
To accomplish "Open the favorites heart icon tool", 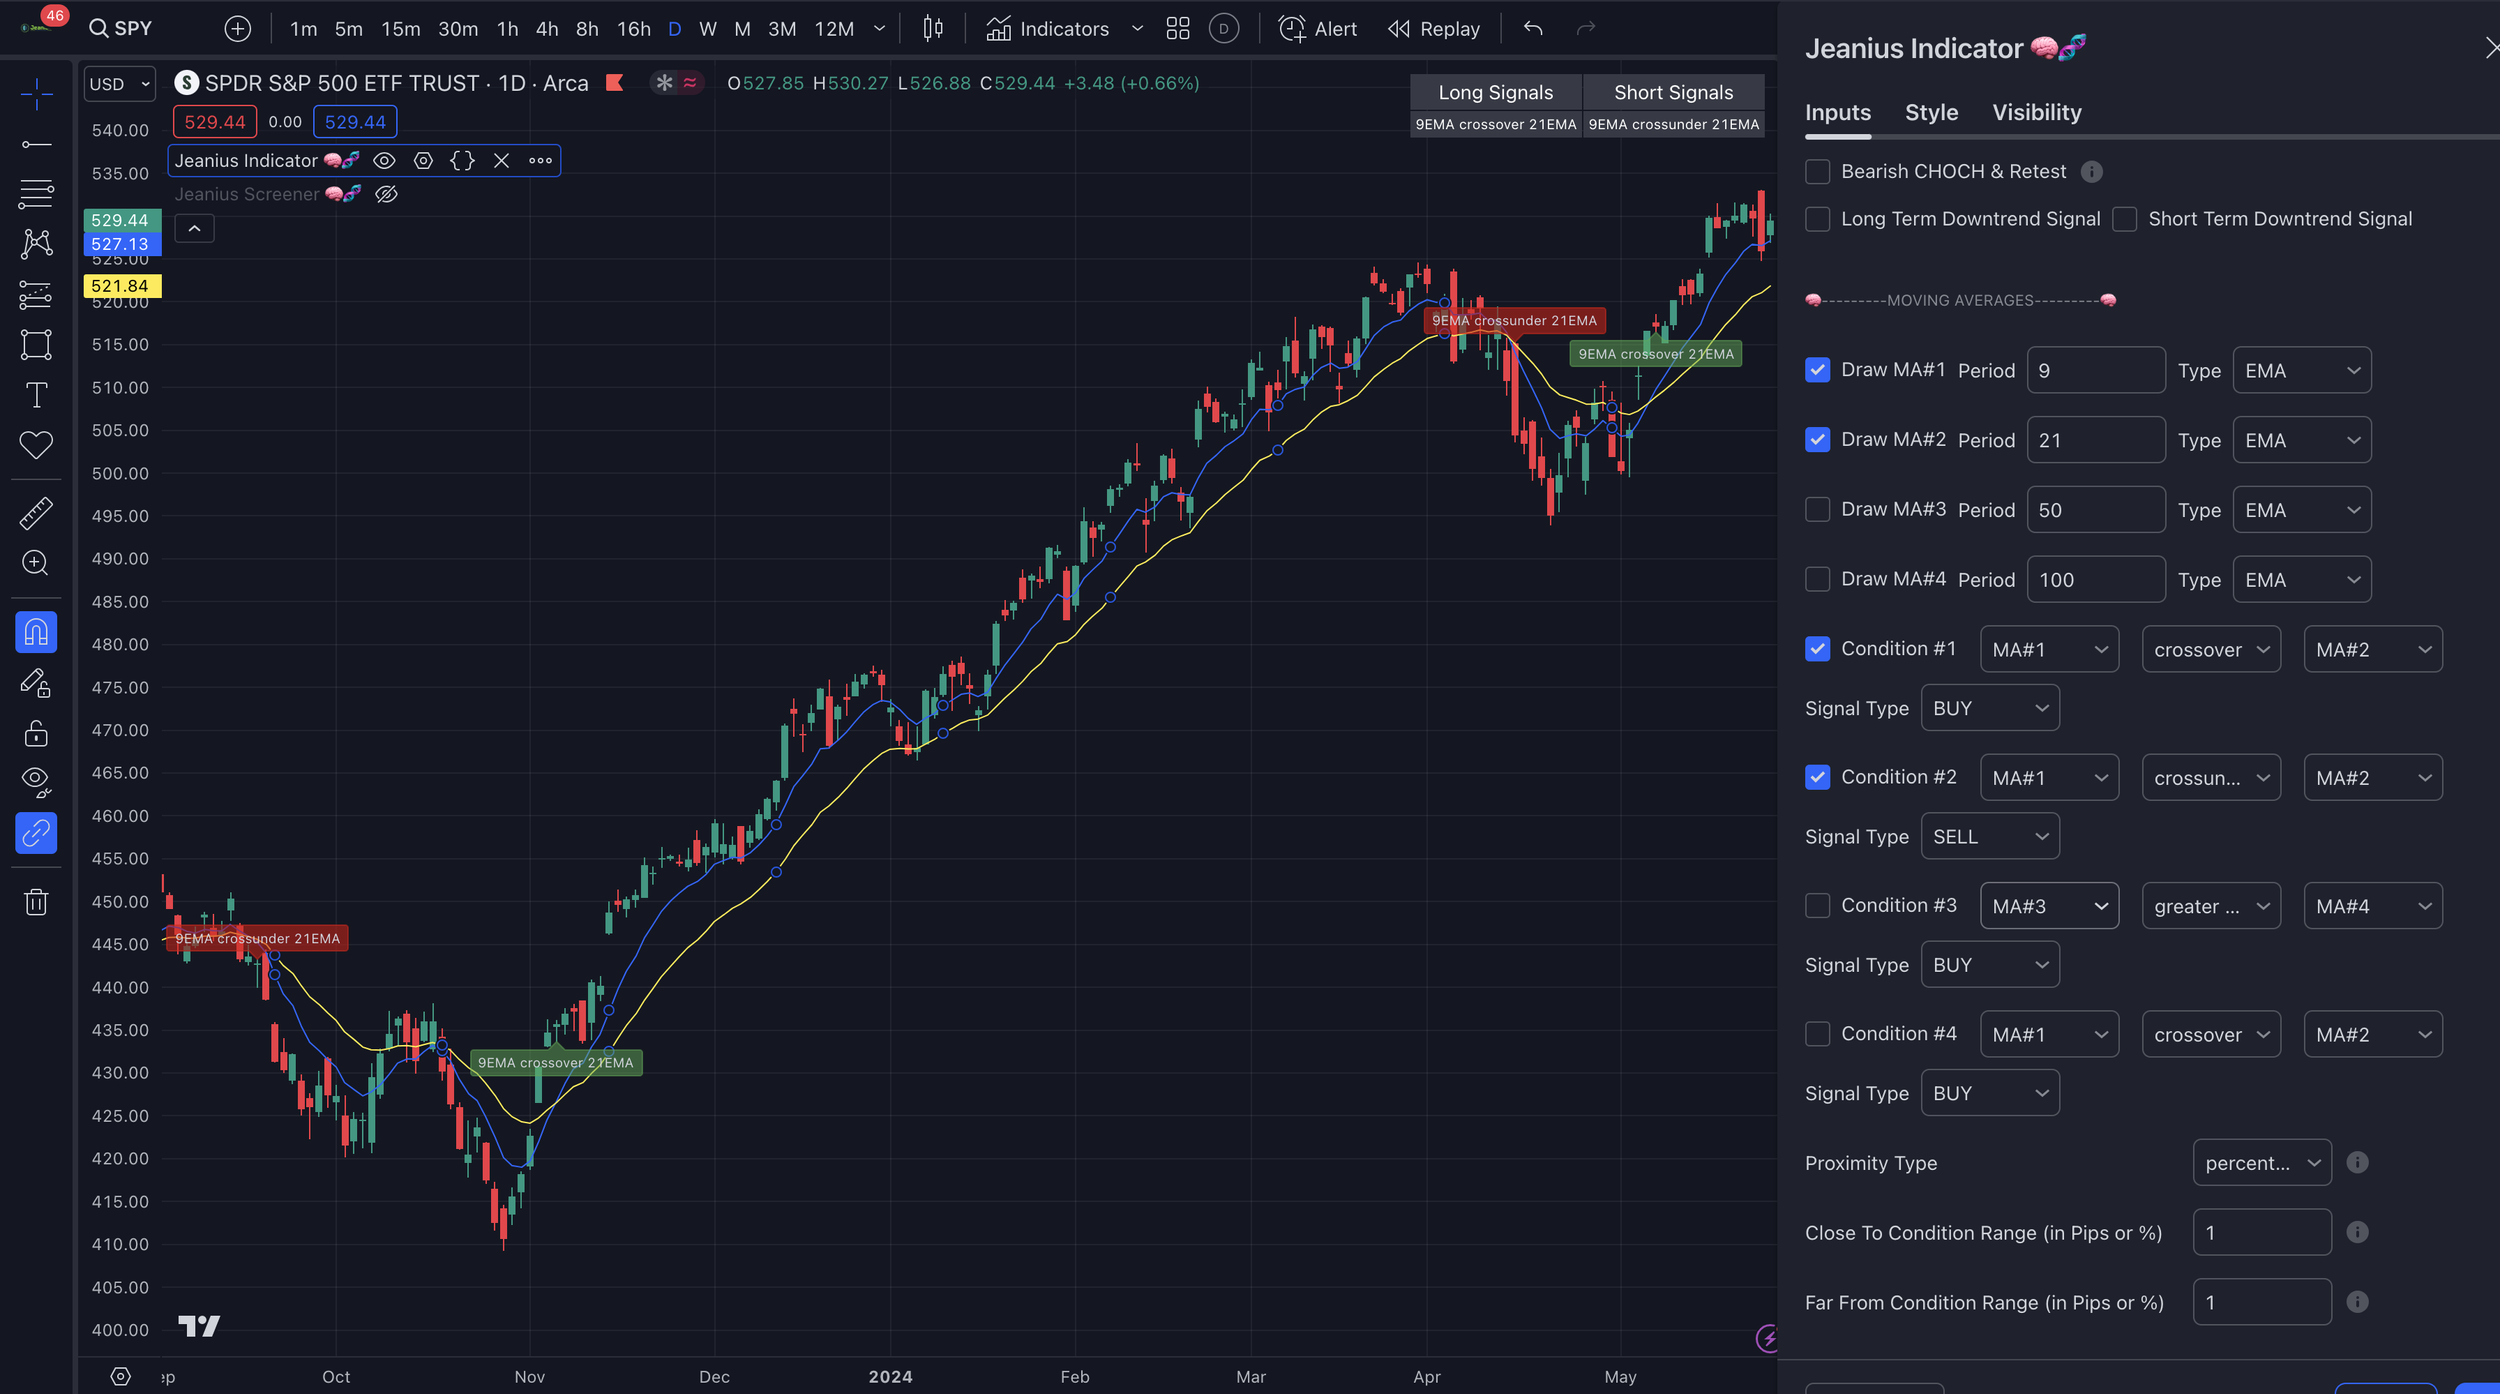I will (36, 444).
